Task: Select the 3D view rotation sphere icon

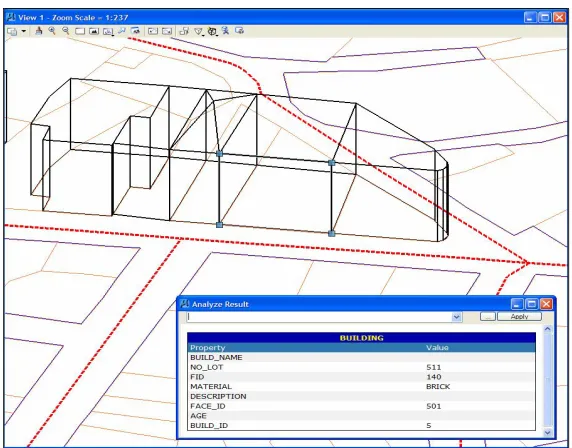Action: coord(212,31)
